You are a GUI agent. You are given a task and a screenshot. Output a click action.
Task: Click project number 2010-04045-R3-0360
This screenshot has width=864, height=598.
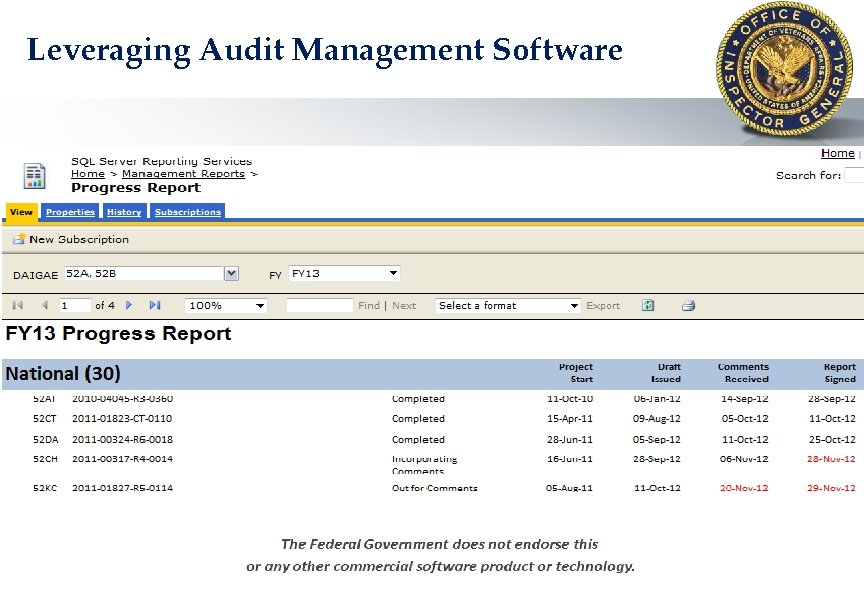[122, 398]
